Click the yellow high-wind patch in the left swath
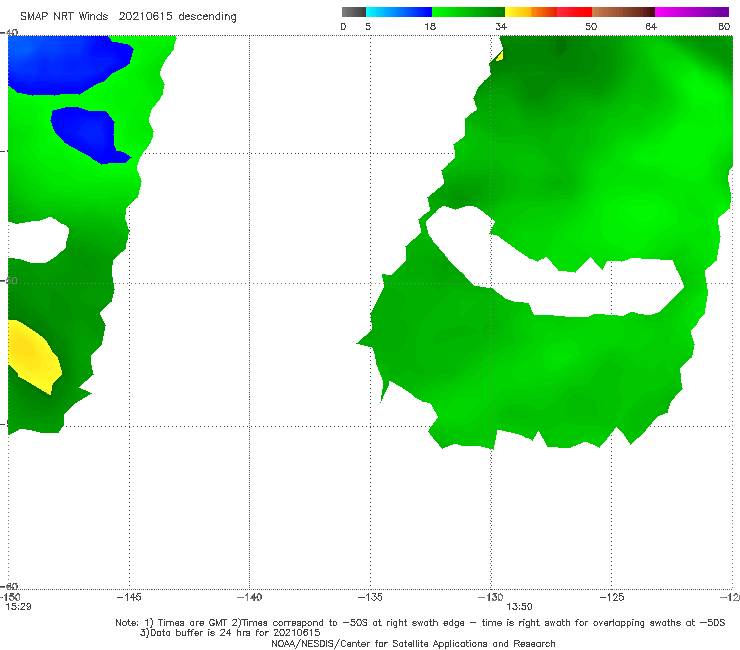 point(33,355)
